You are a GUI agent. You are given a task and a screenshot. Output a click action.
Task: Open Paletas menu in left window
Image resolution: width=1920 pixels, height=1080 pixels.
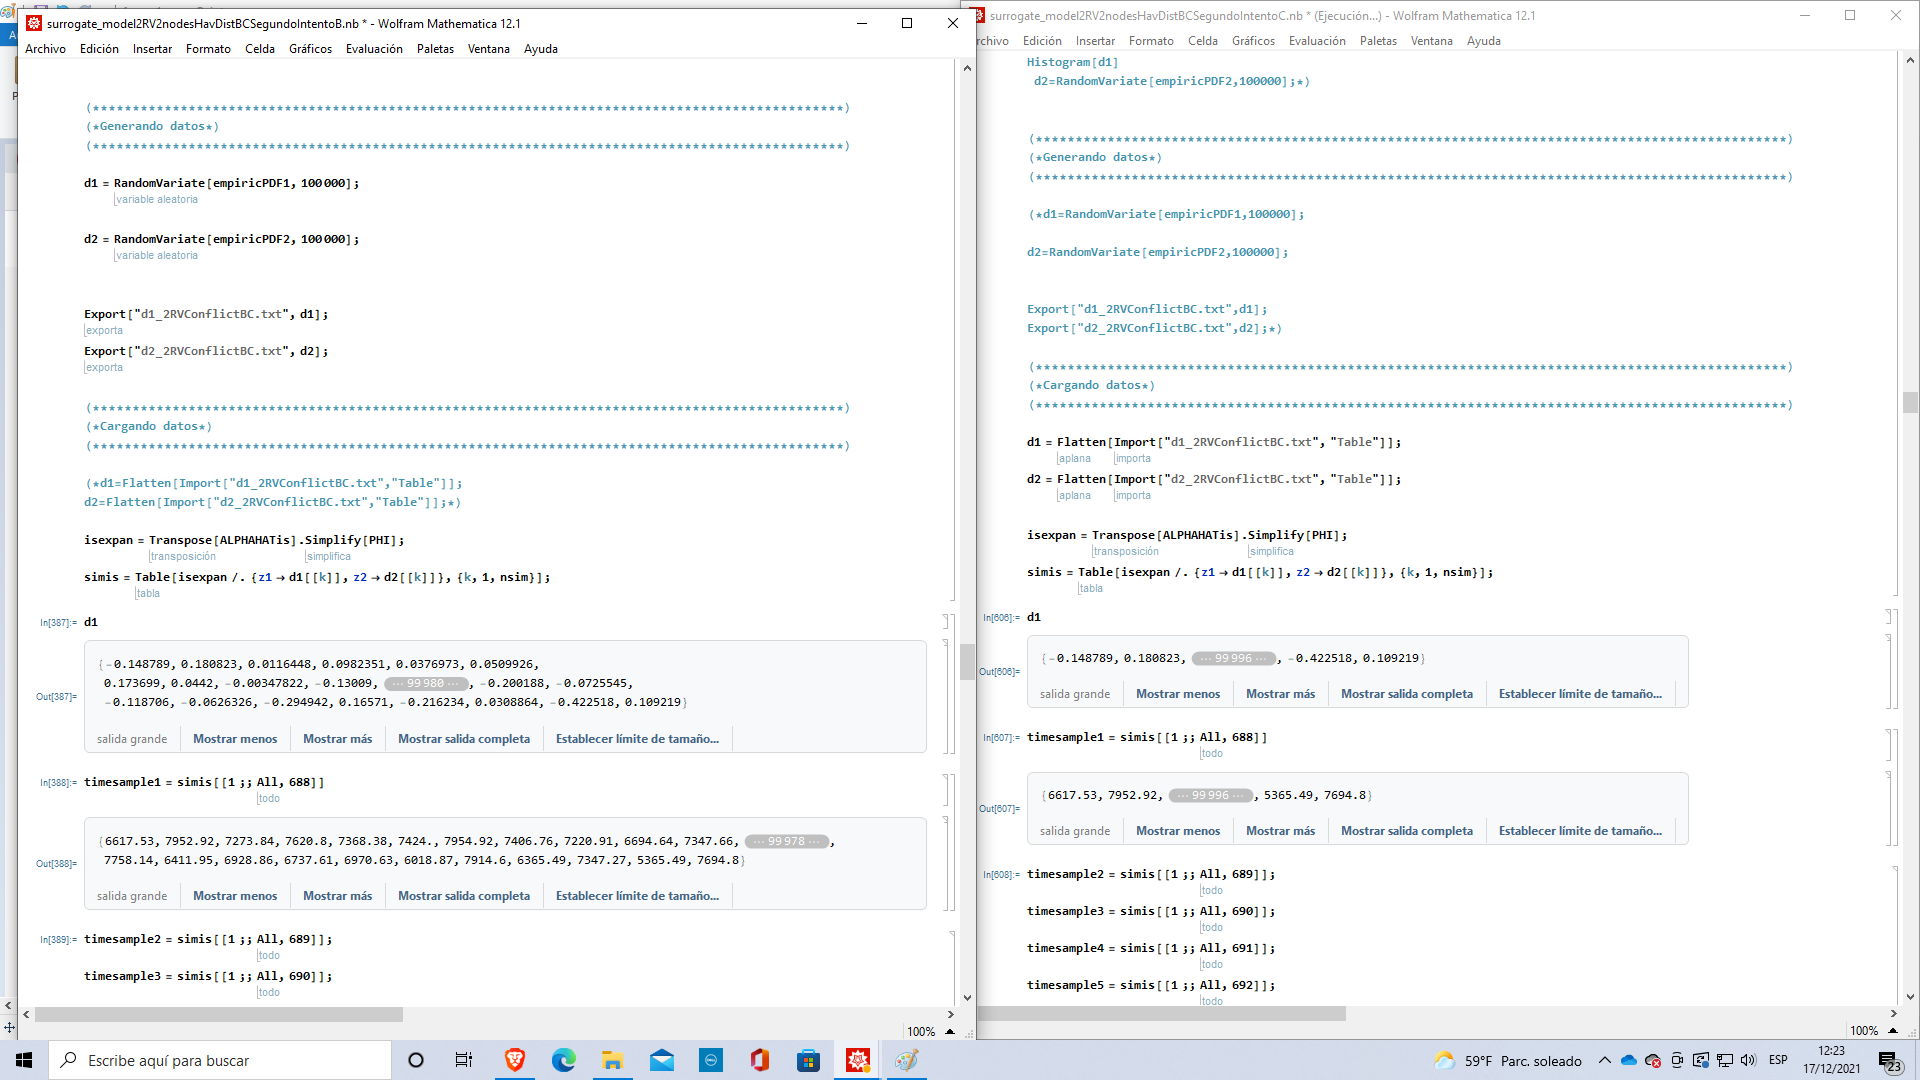[x=435, y=49]
